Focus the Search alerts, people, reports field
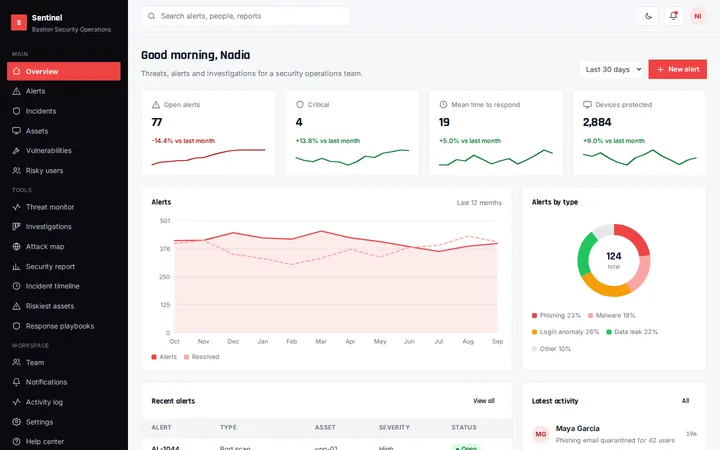Viewport: 720px width, 450px height. (x=246, y=16)
